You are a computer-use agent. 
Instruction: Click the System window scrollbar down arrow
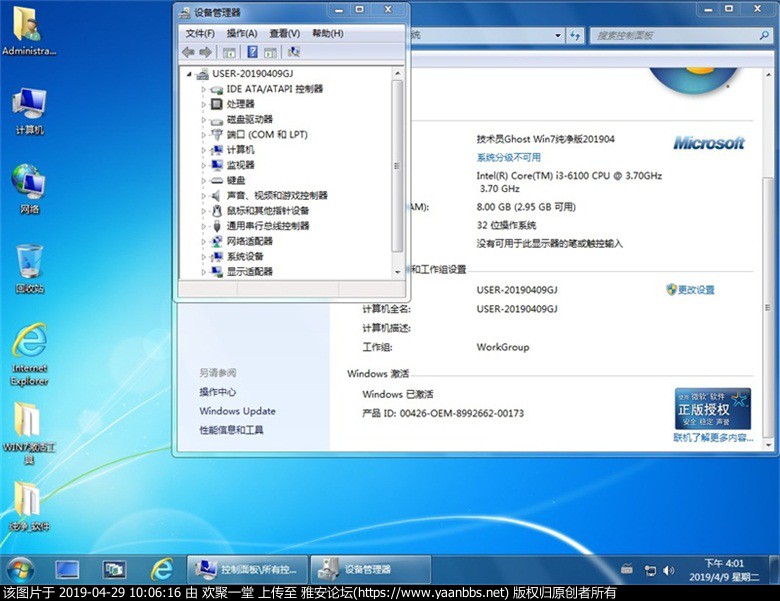pos(769,445)
